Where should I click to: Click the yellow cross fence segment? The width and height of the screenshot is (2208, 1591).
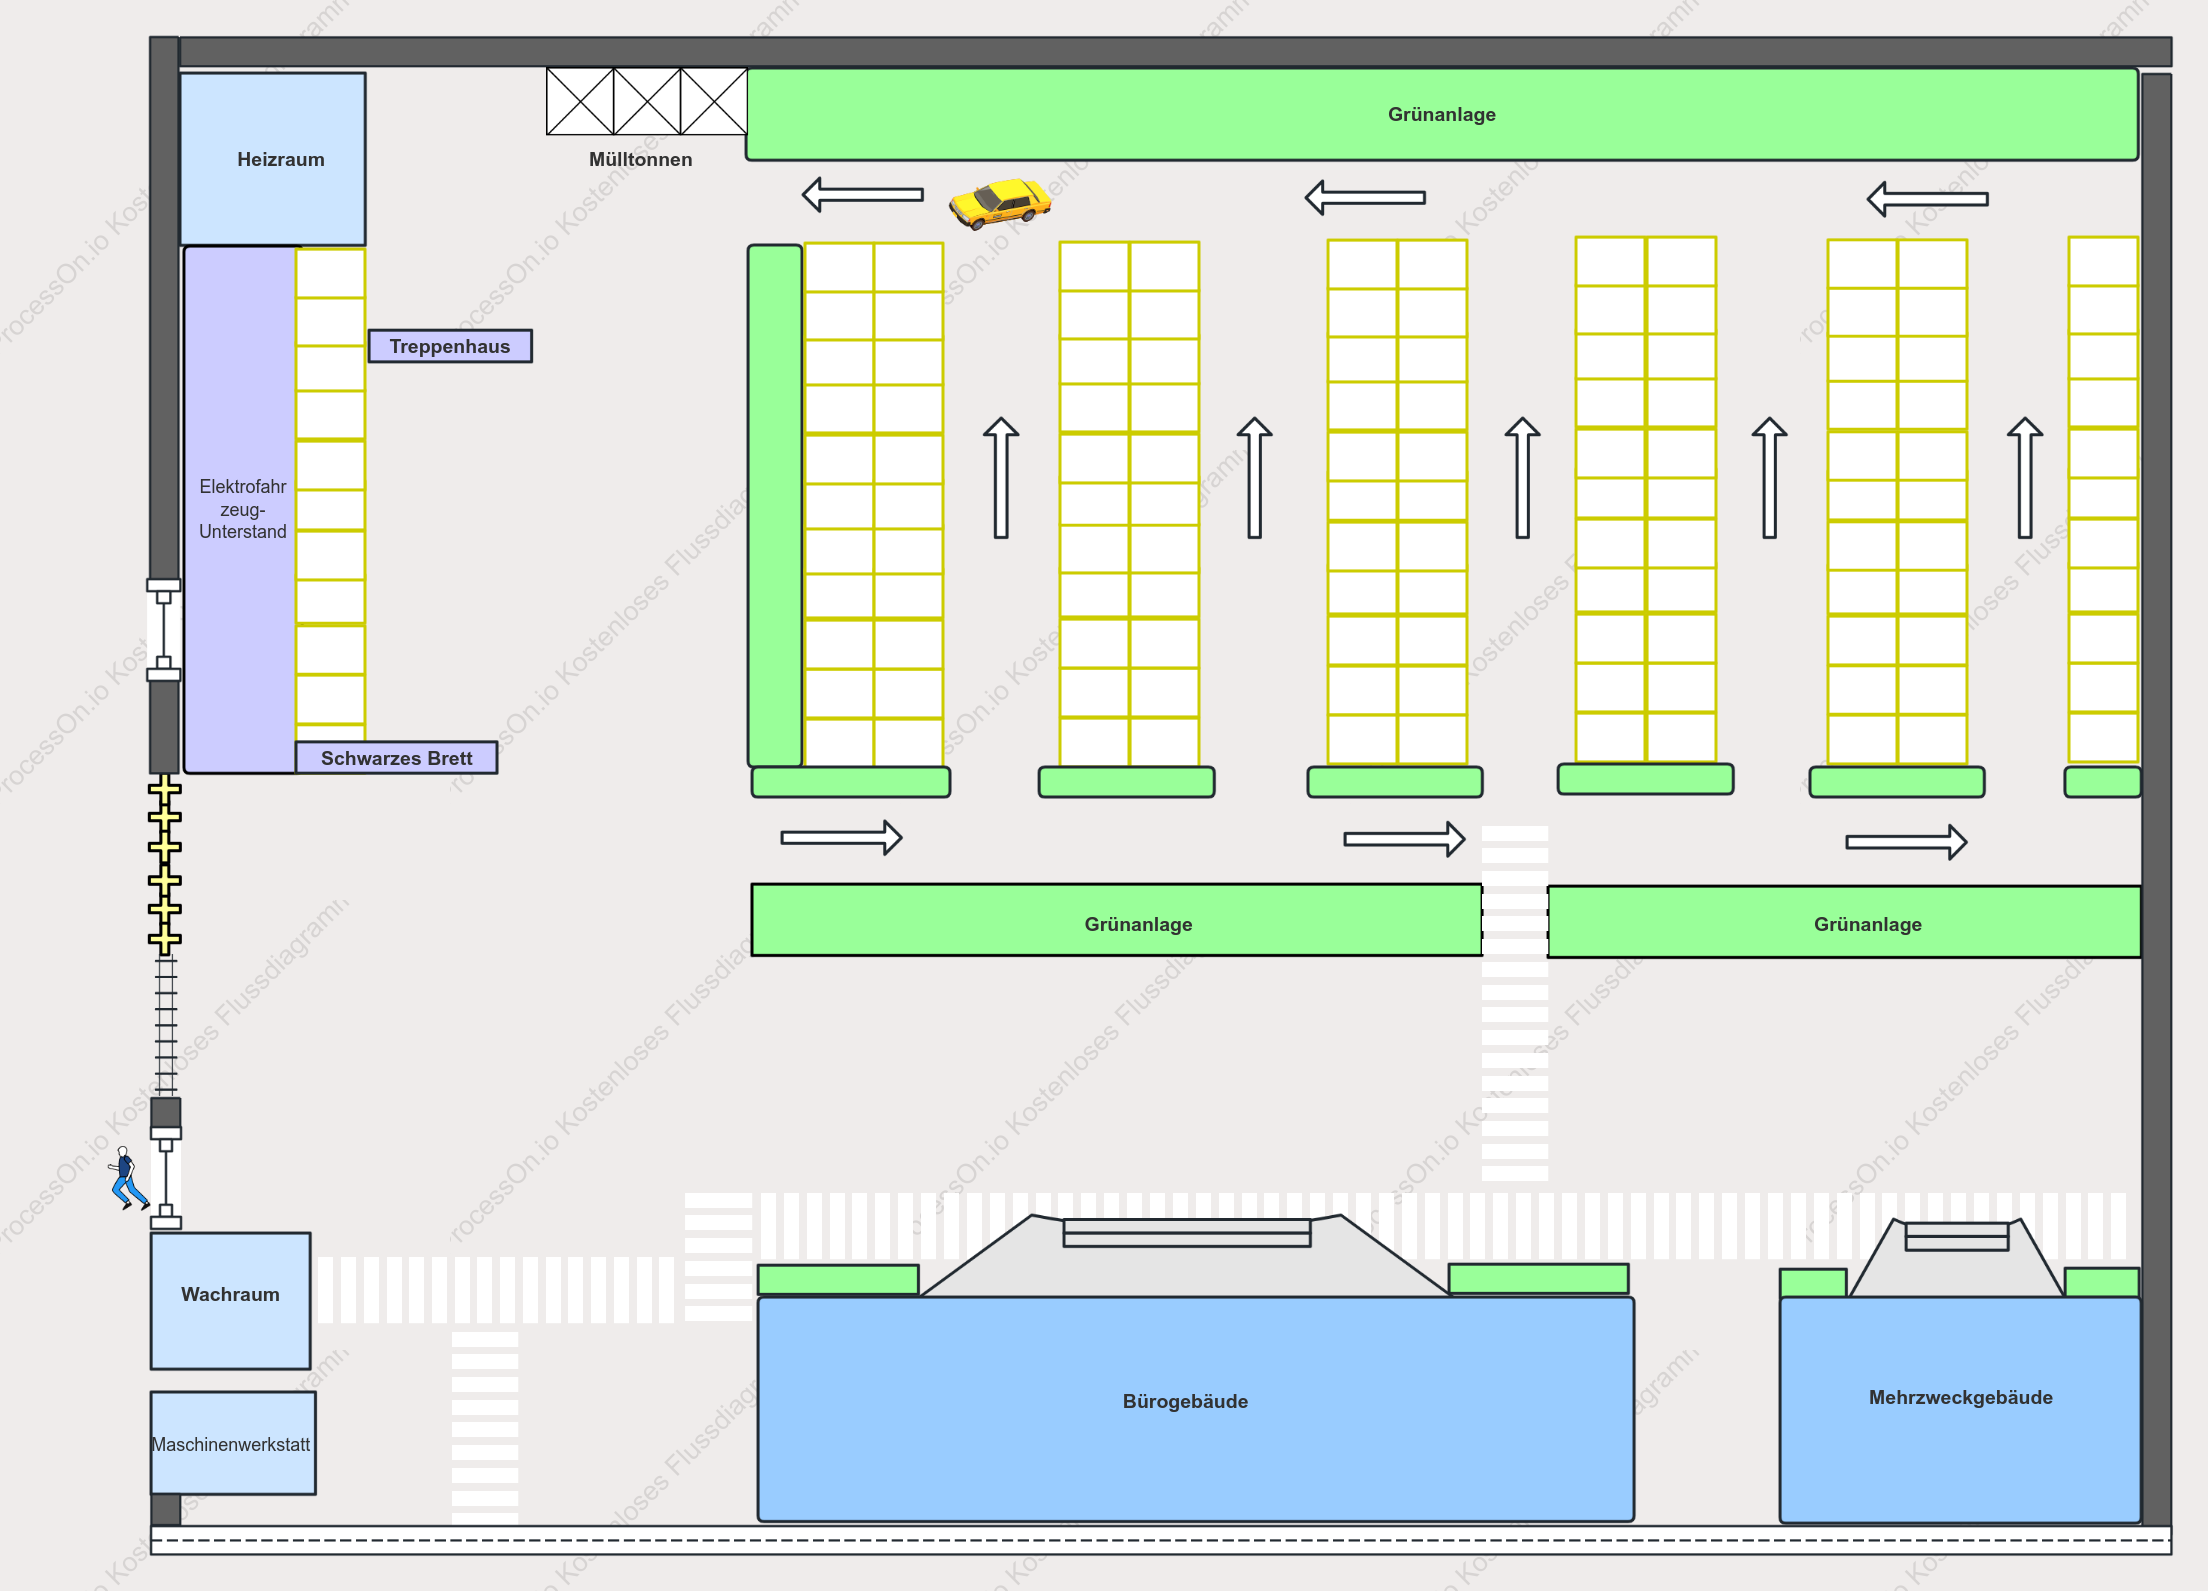click(165, 864)
